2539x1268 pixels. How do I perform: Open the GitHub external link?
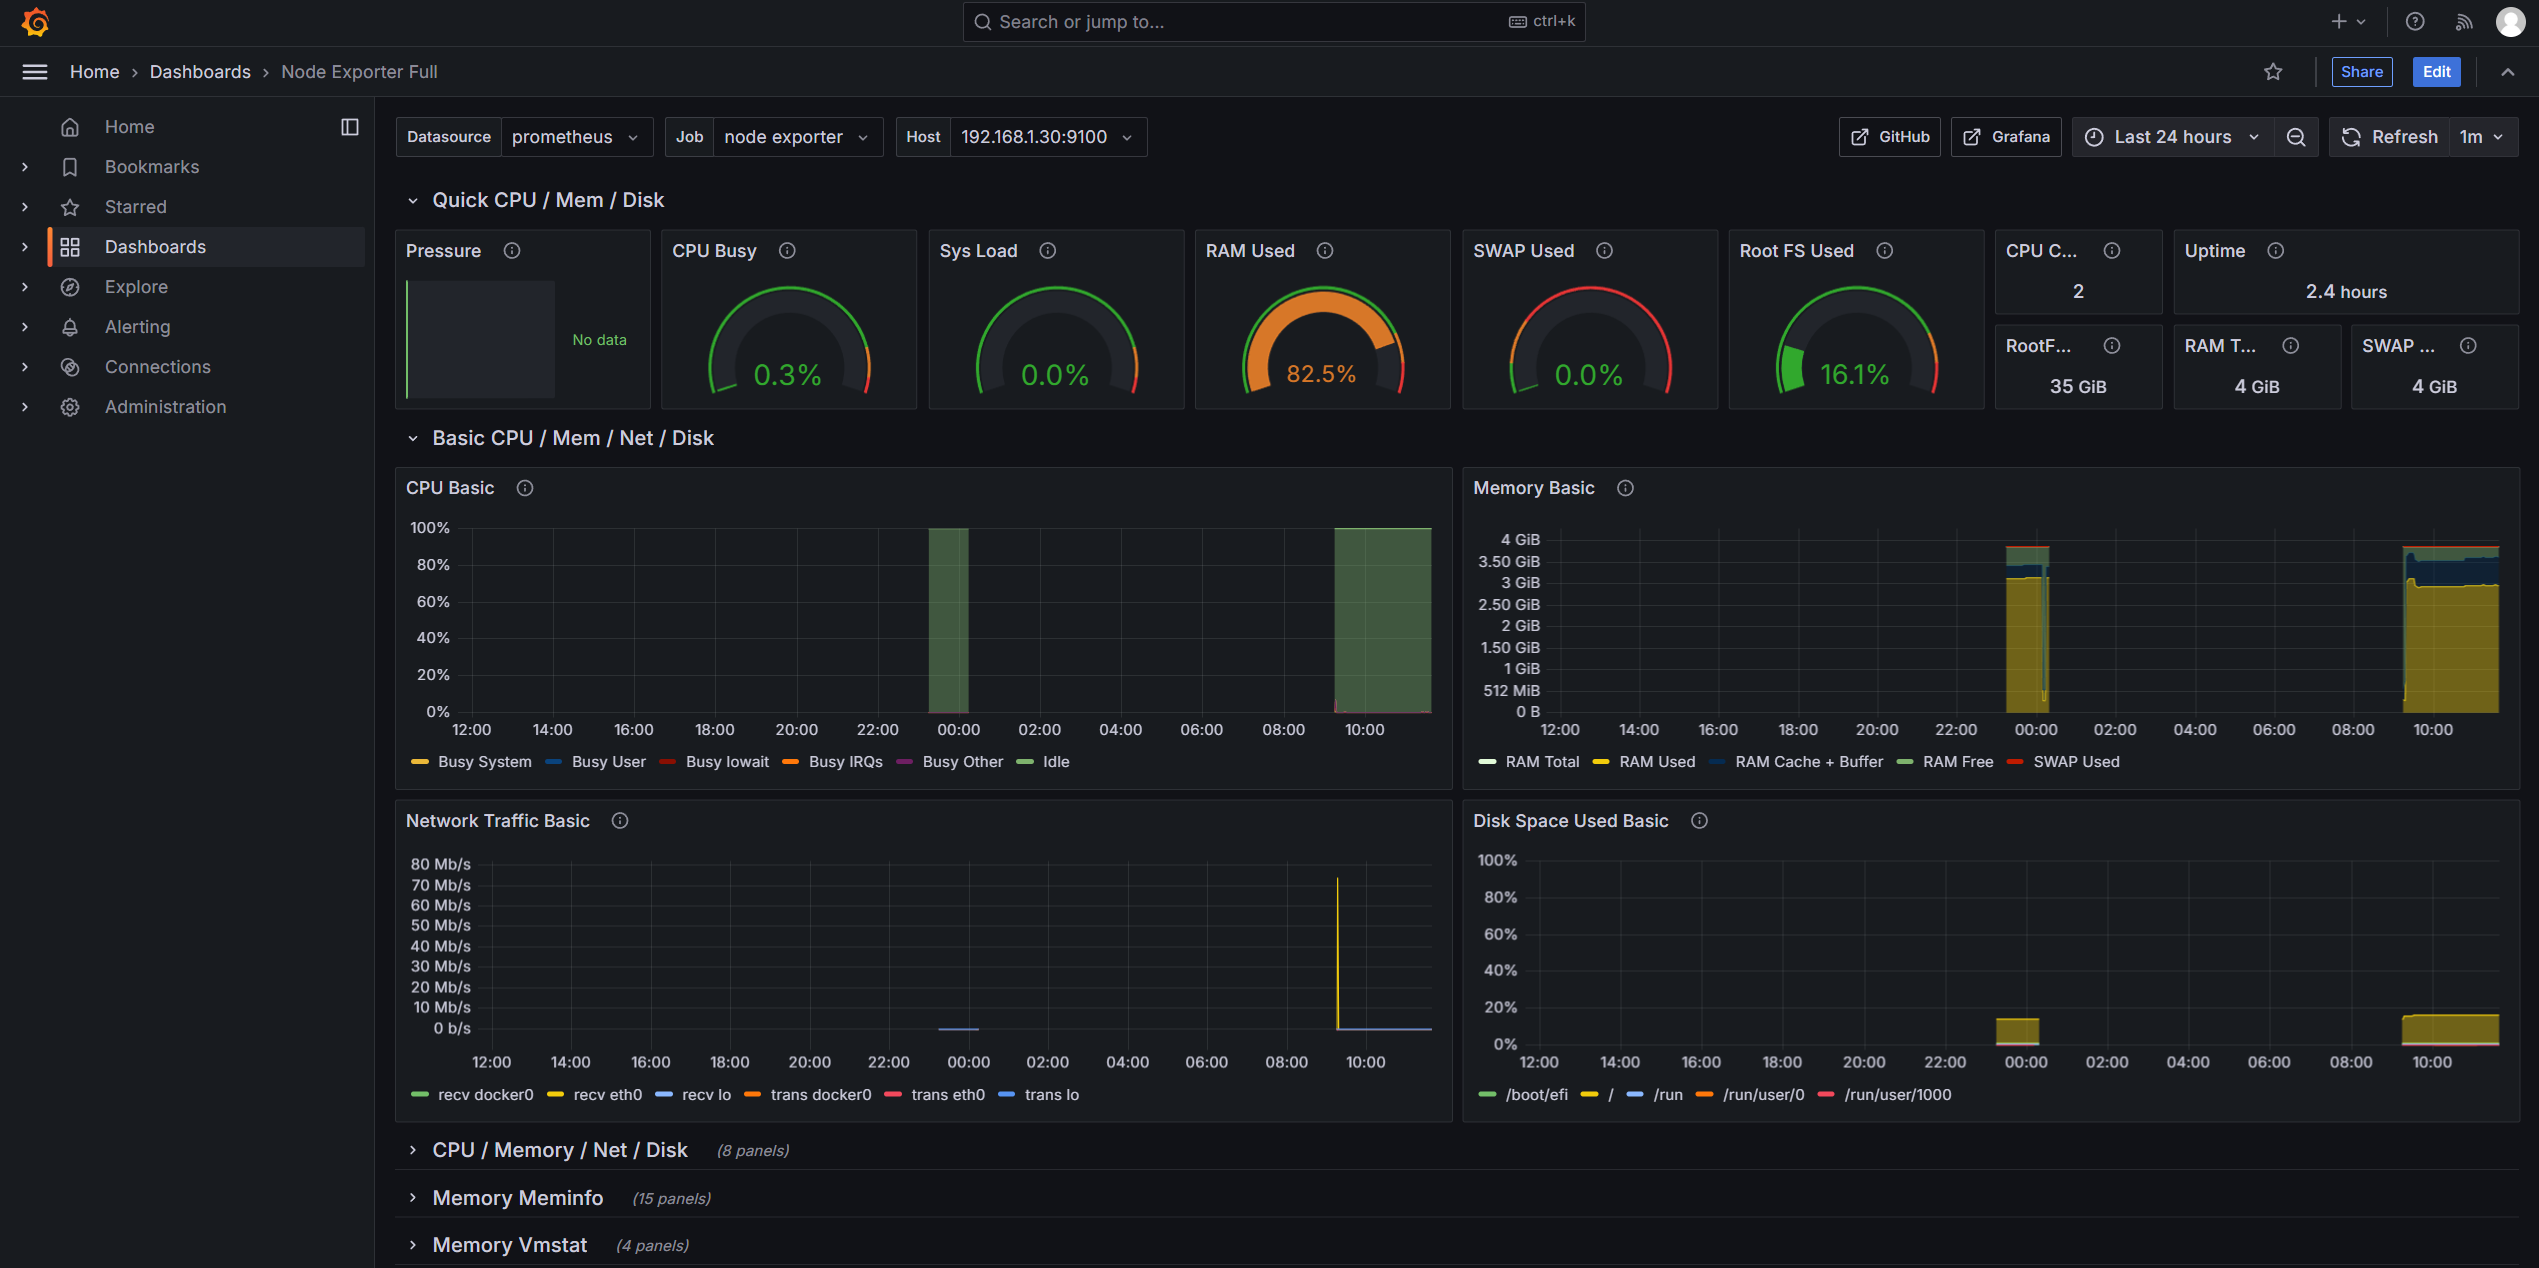(x=1889, y=137)
